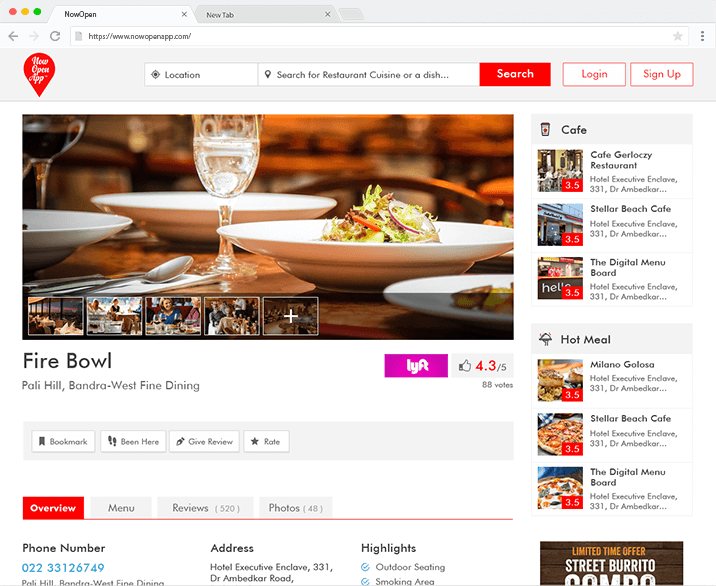Click the Give Review button
Screen dimensions: 716x586
204,441
